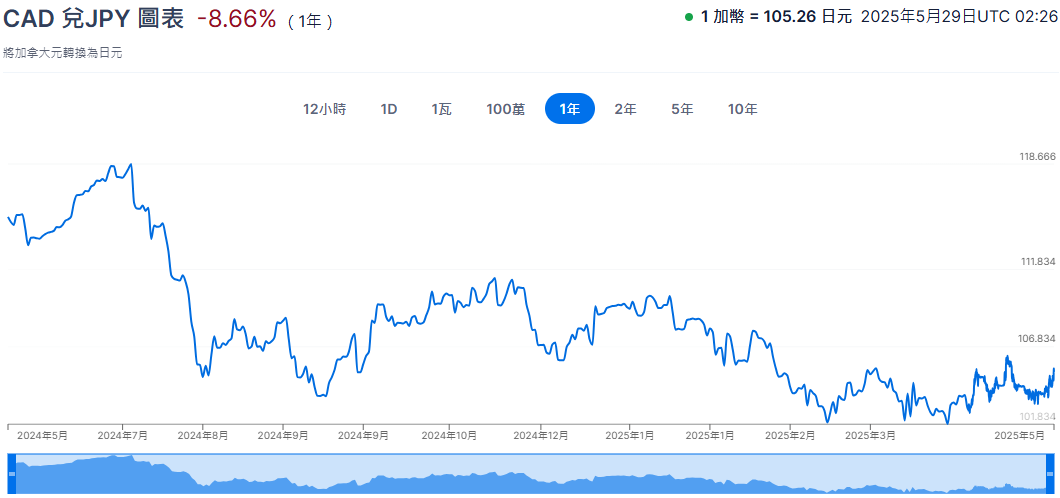Click the 2024年8月 x-axis label

tap(203, 436)
